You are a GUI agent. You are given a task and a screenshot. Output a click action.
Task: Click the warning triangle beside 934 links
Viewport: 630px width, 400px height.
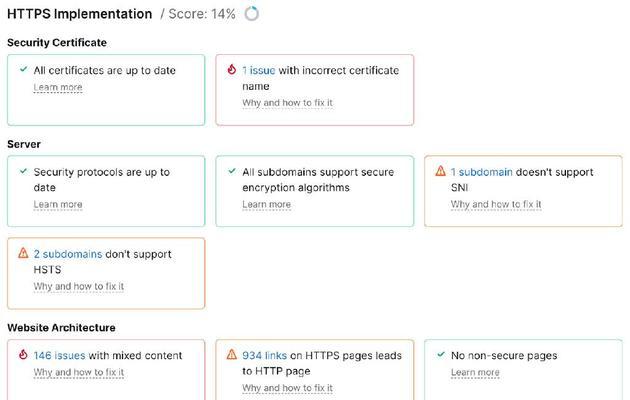tap(232, 354)
